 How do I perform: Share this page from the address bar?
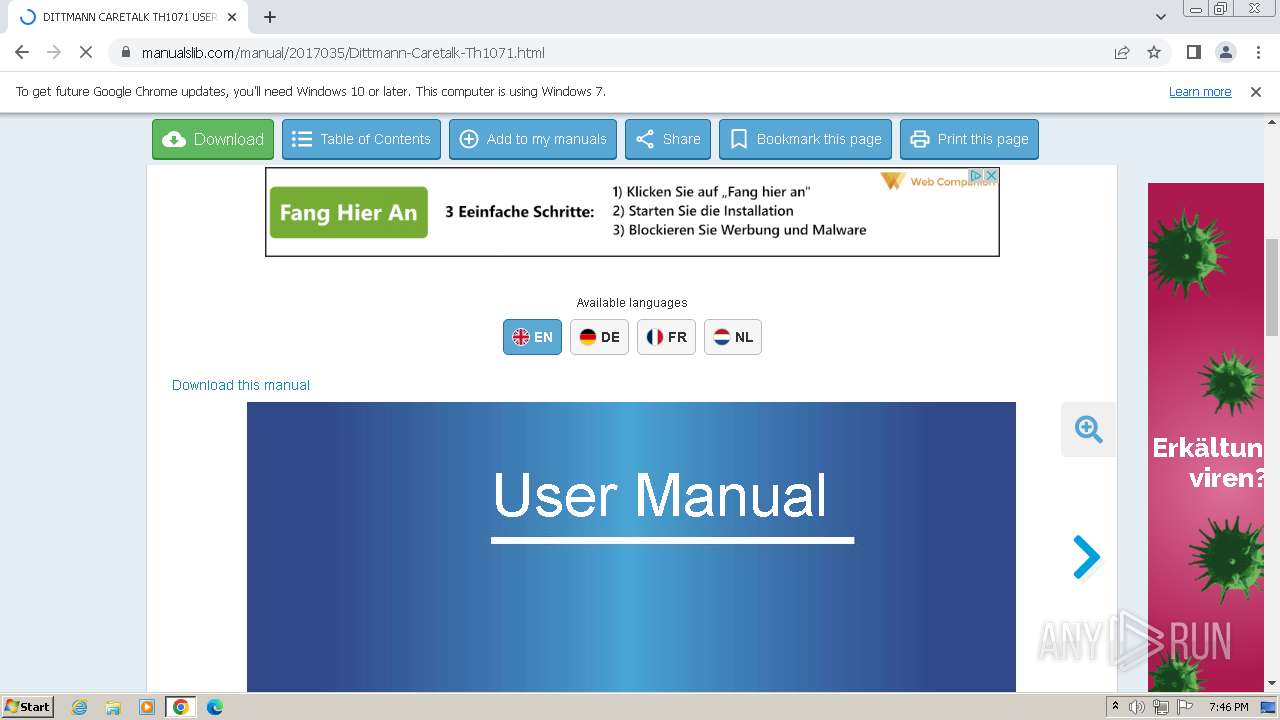tap(1122, 52)
